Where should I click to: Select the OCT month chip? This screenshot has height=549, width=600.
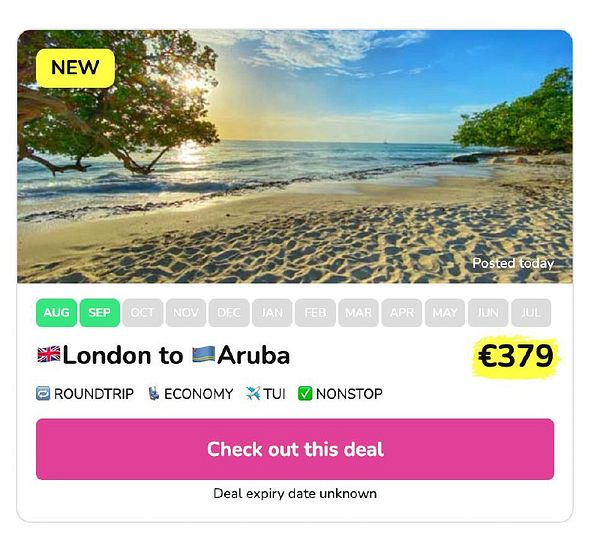pos(143,313)
